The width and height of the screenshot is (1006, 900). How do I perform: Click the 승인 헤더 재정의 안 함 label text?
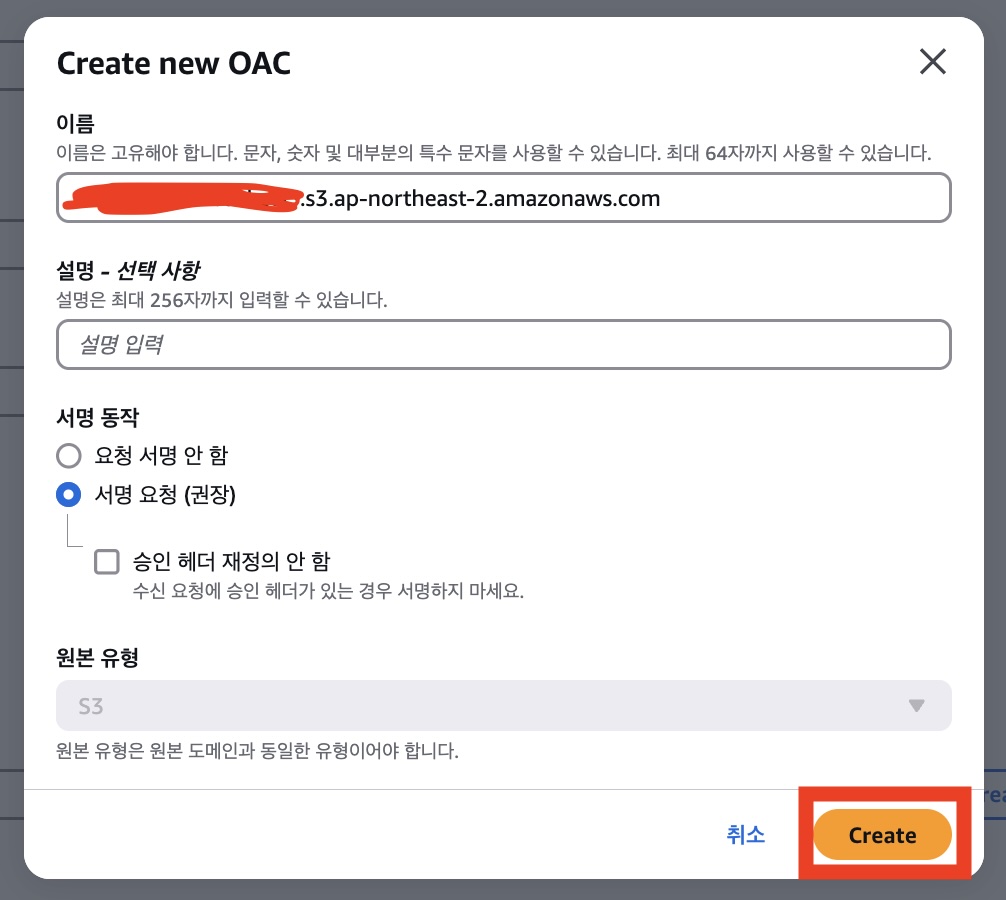[x=231, y=561]
